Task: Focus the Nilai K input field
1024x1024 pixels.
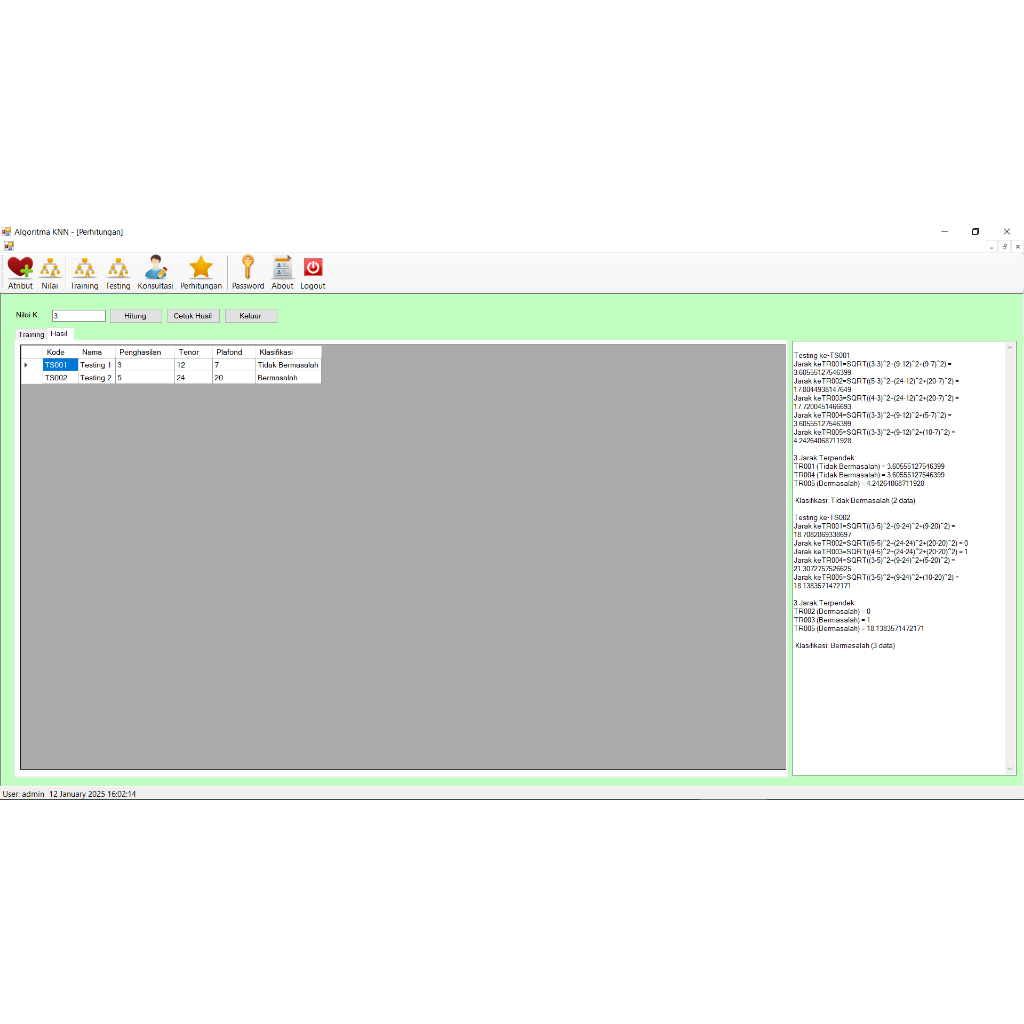Action: pos(79,316)
